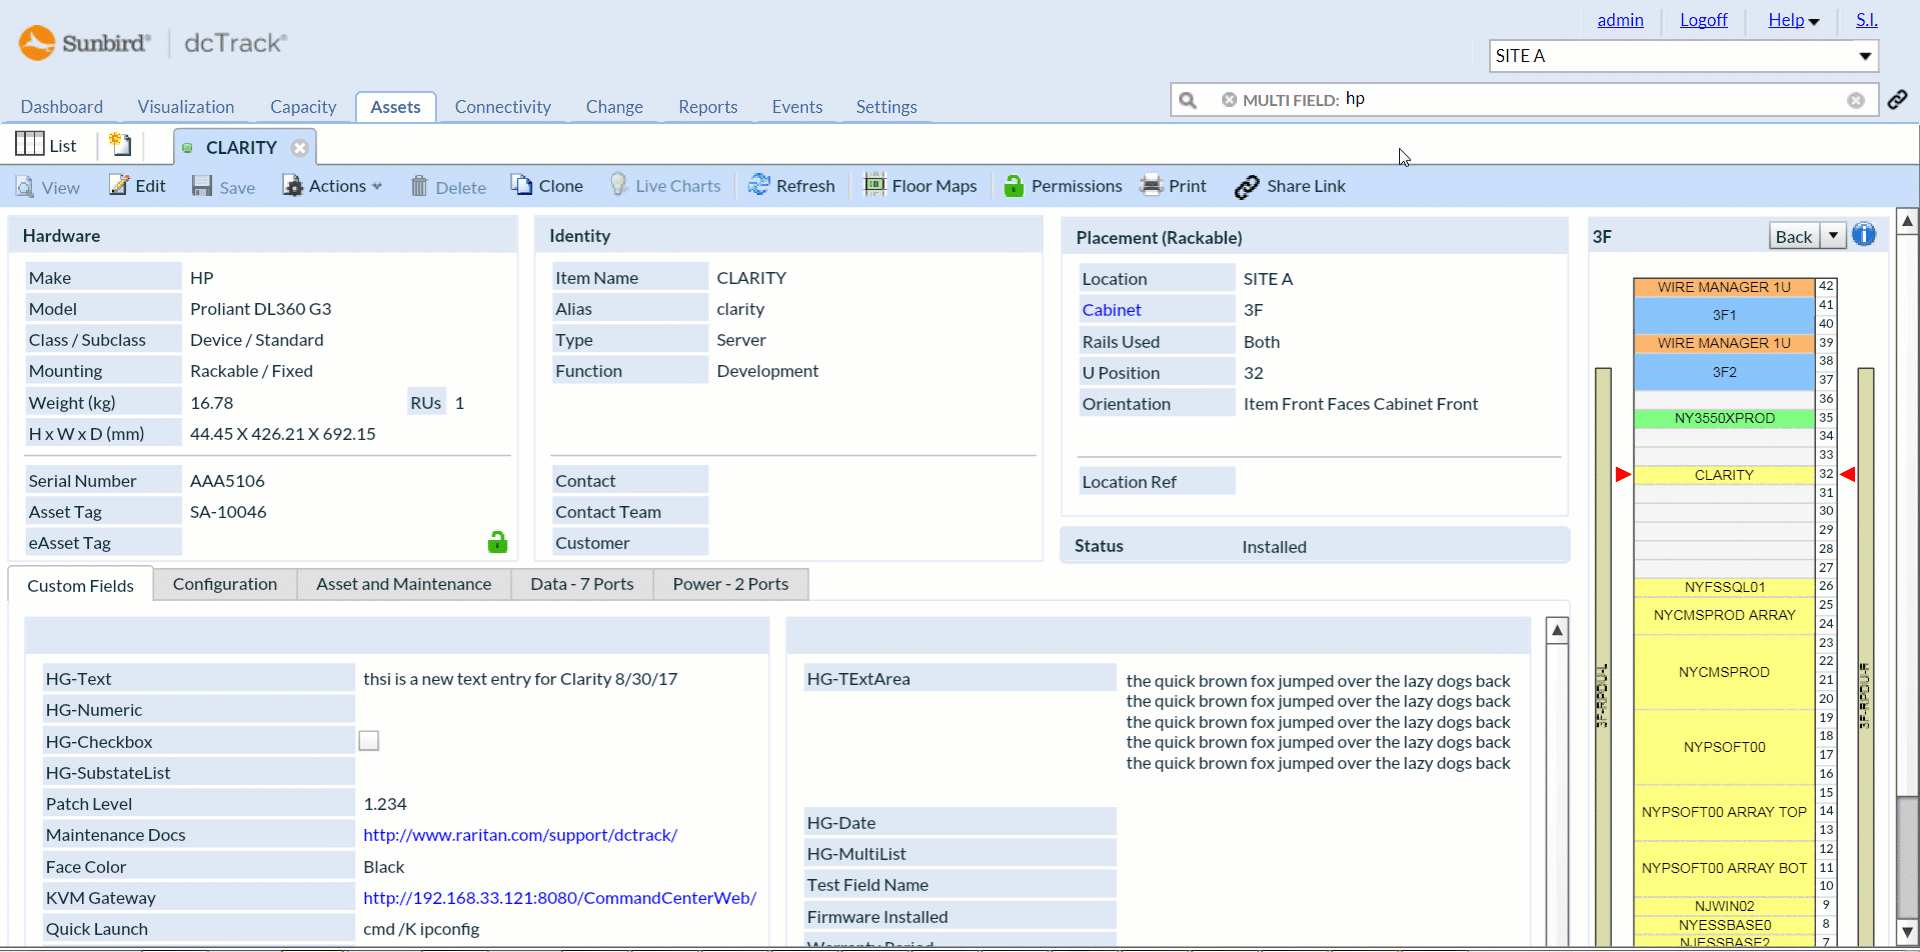Click the Clone icon in toolbar
The image size is (1920, 952).
point(521,186)
